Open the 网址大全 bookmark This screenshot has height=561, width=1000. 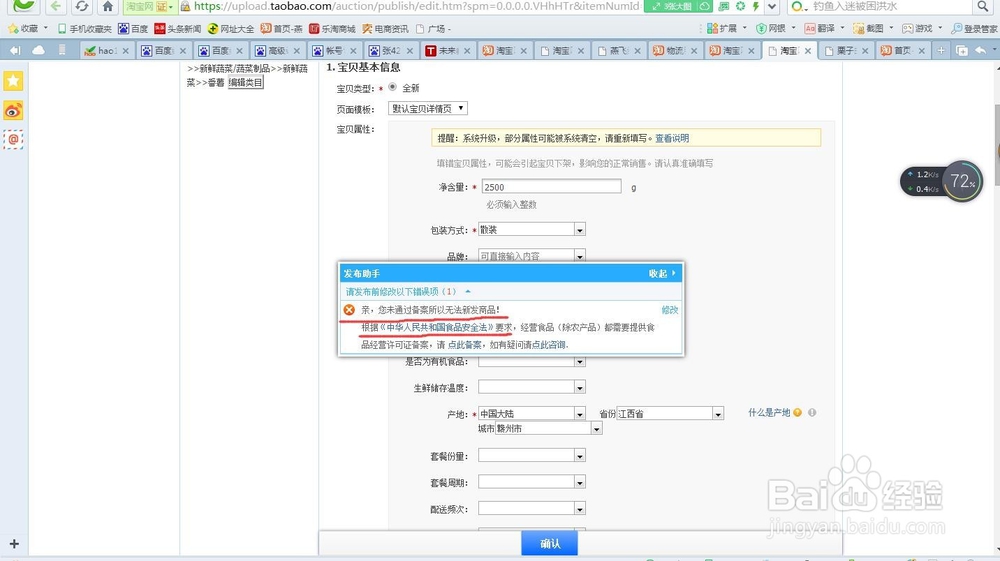[231, 29]
